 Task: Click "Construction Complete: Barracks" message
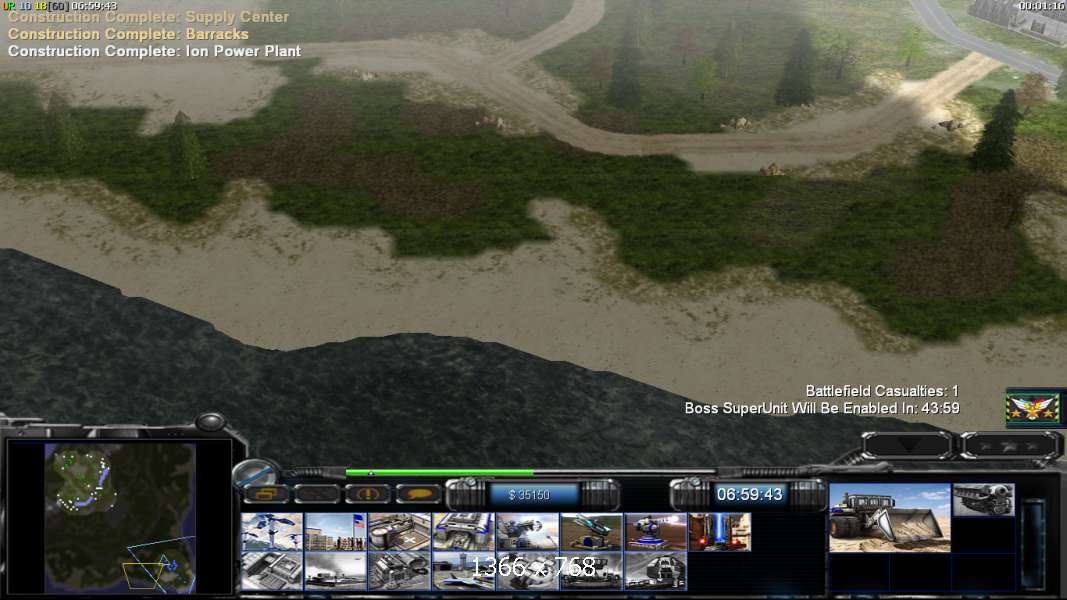click(128, 34)
